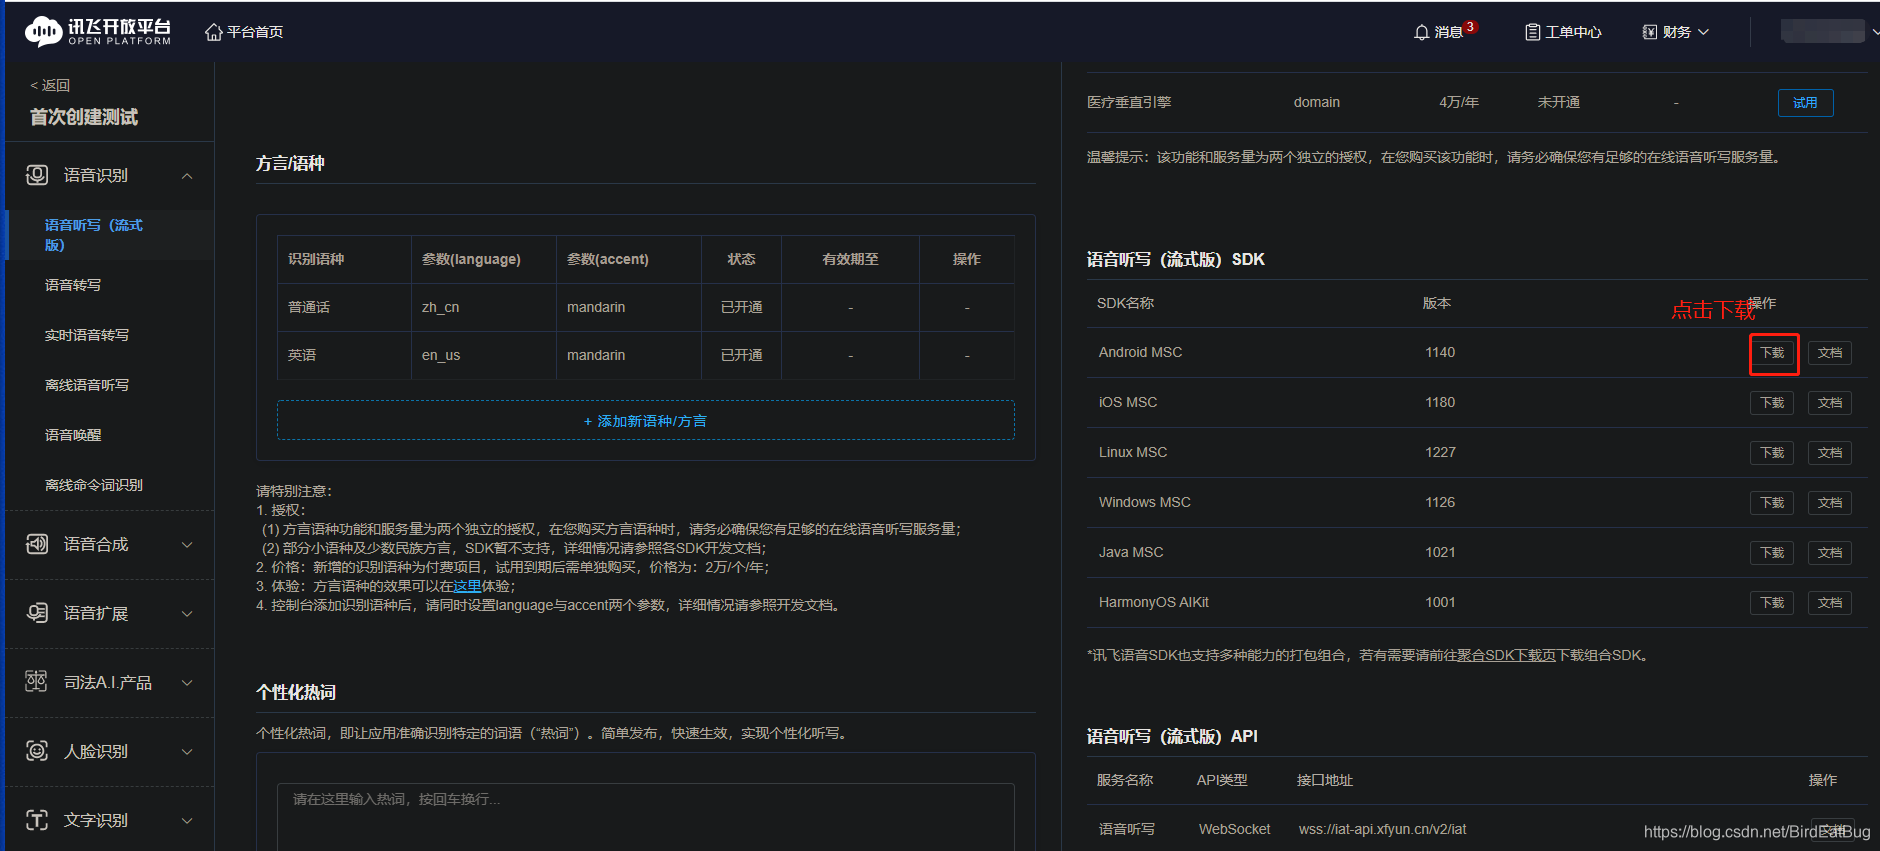Open the iOS MSC 文档 button

click(x=1830, y=403)
